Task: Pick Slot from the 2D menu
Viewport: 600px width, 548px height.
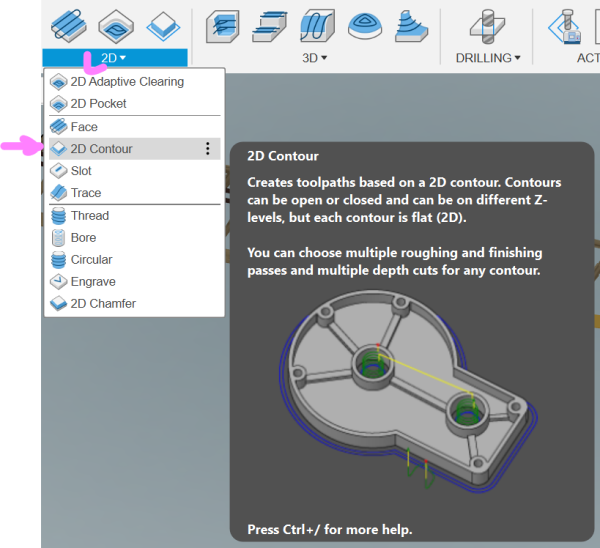Action: click(x=81, y=171)
